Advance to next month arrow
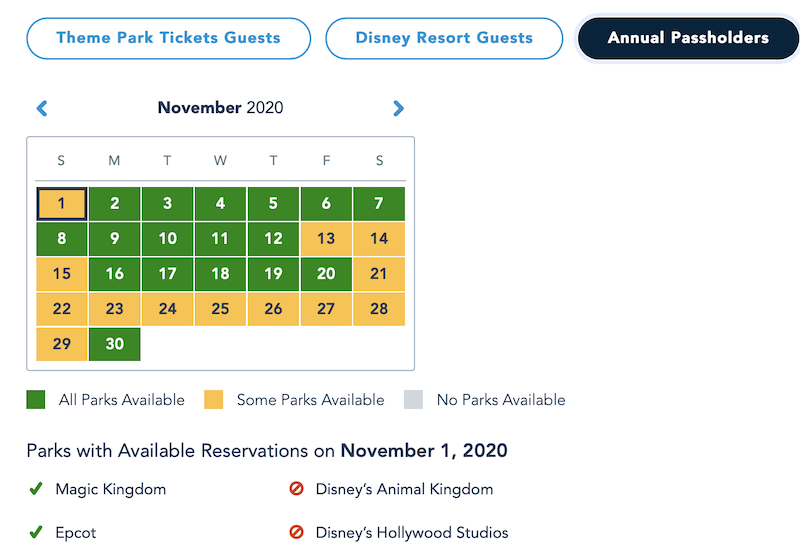The width and height of the screenshot is (800, 558). pos(398,108)
